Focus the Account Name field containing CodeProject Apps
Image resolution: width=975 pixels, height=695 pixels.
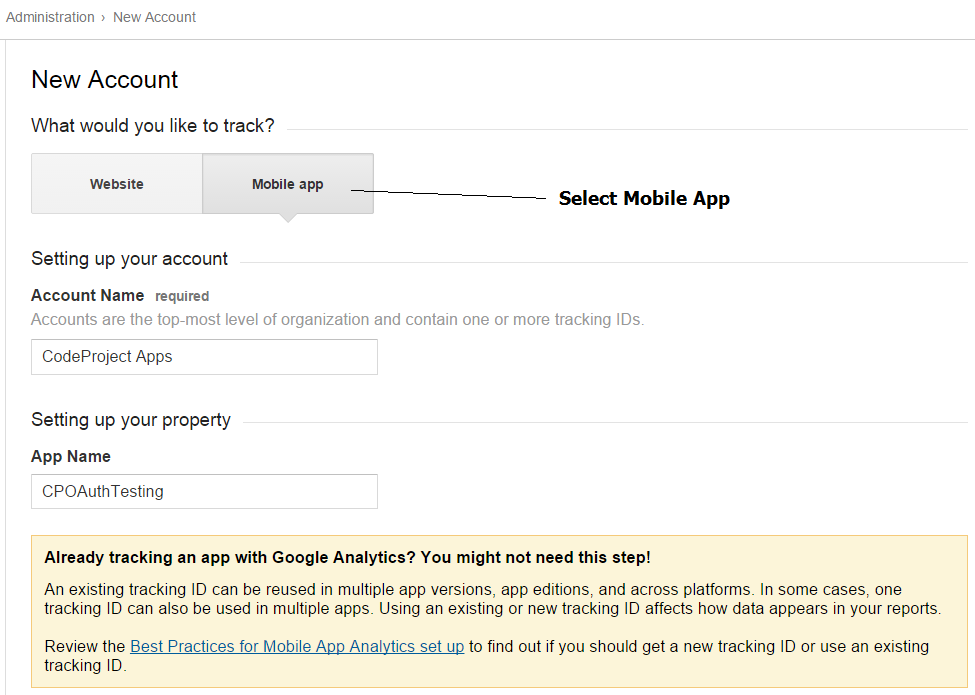205,357
